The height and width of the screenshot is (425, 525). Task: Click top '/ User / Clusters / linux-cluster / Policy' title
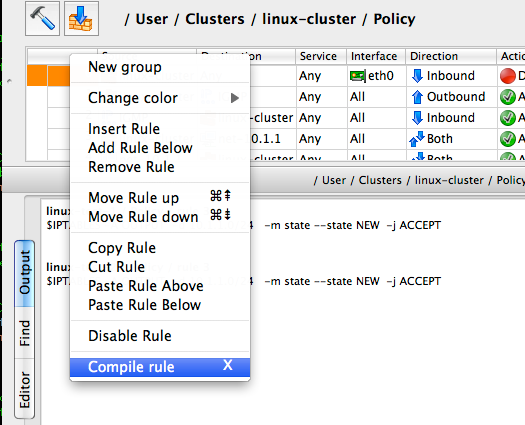pyautogui.click(x=270, y=19)
